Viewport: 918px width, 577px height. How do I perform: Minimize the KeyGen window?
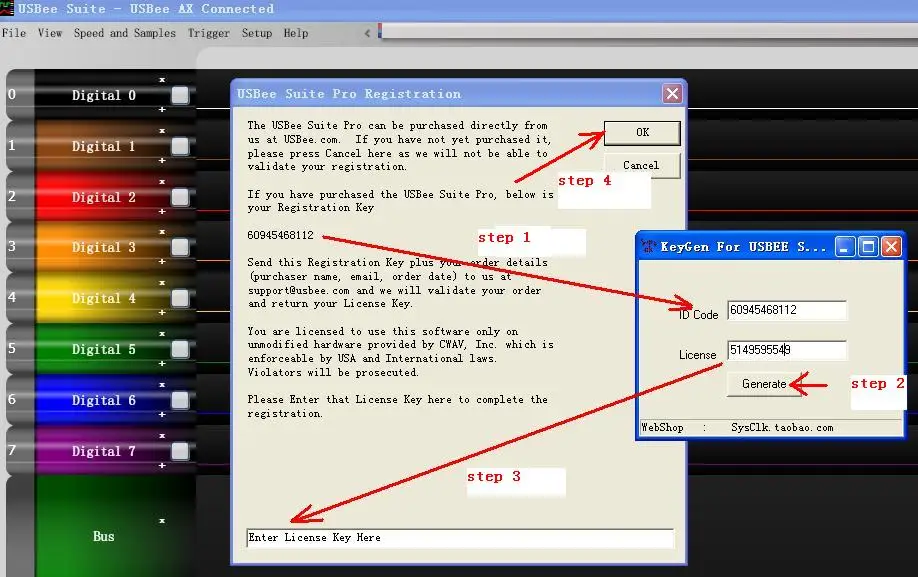(x=844, y=247)
